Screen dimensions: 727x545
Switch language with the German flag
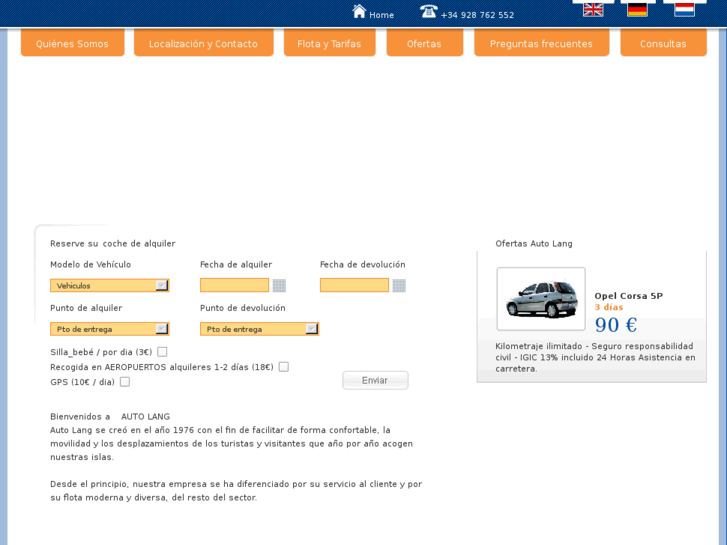click(638, 10)
